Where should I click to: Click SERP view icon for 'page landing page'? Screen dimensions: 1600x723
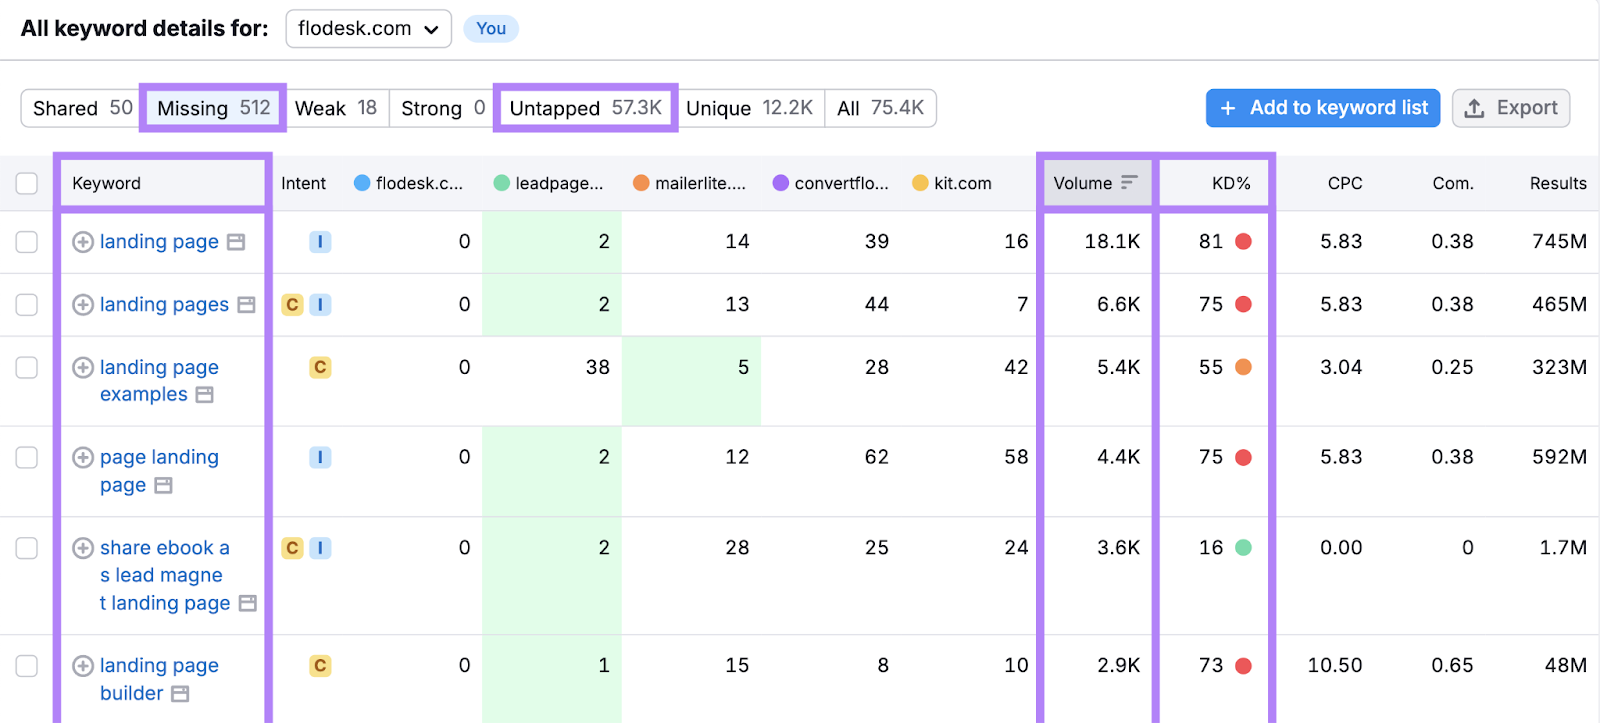point(164,486)
